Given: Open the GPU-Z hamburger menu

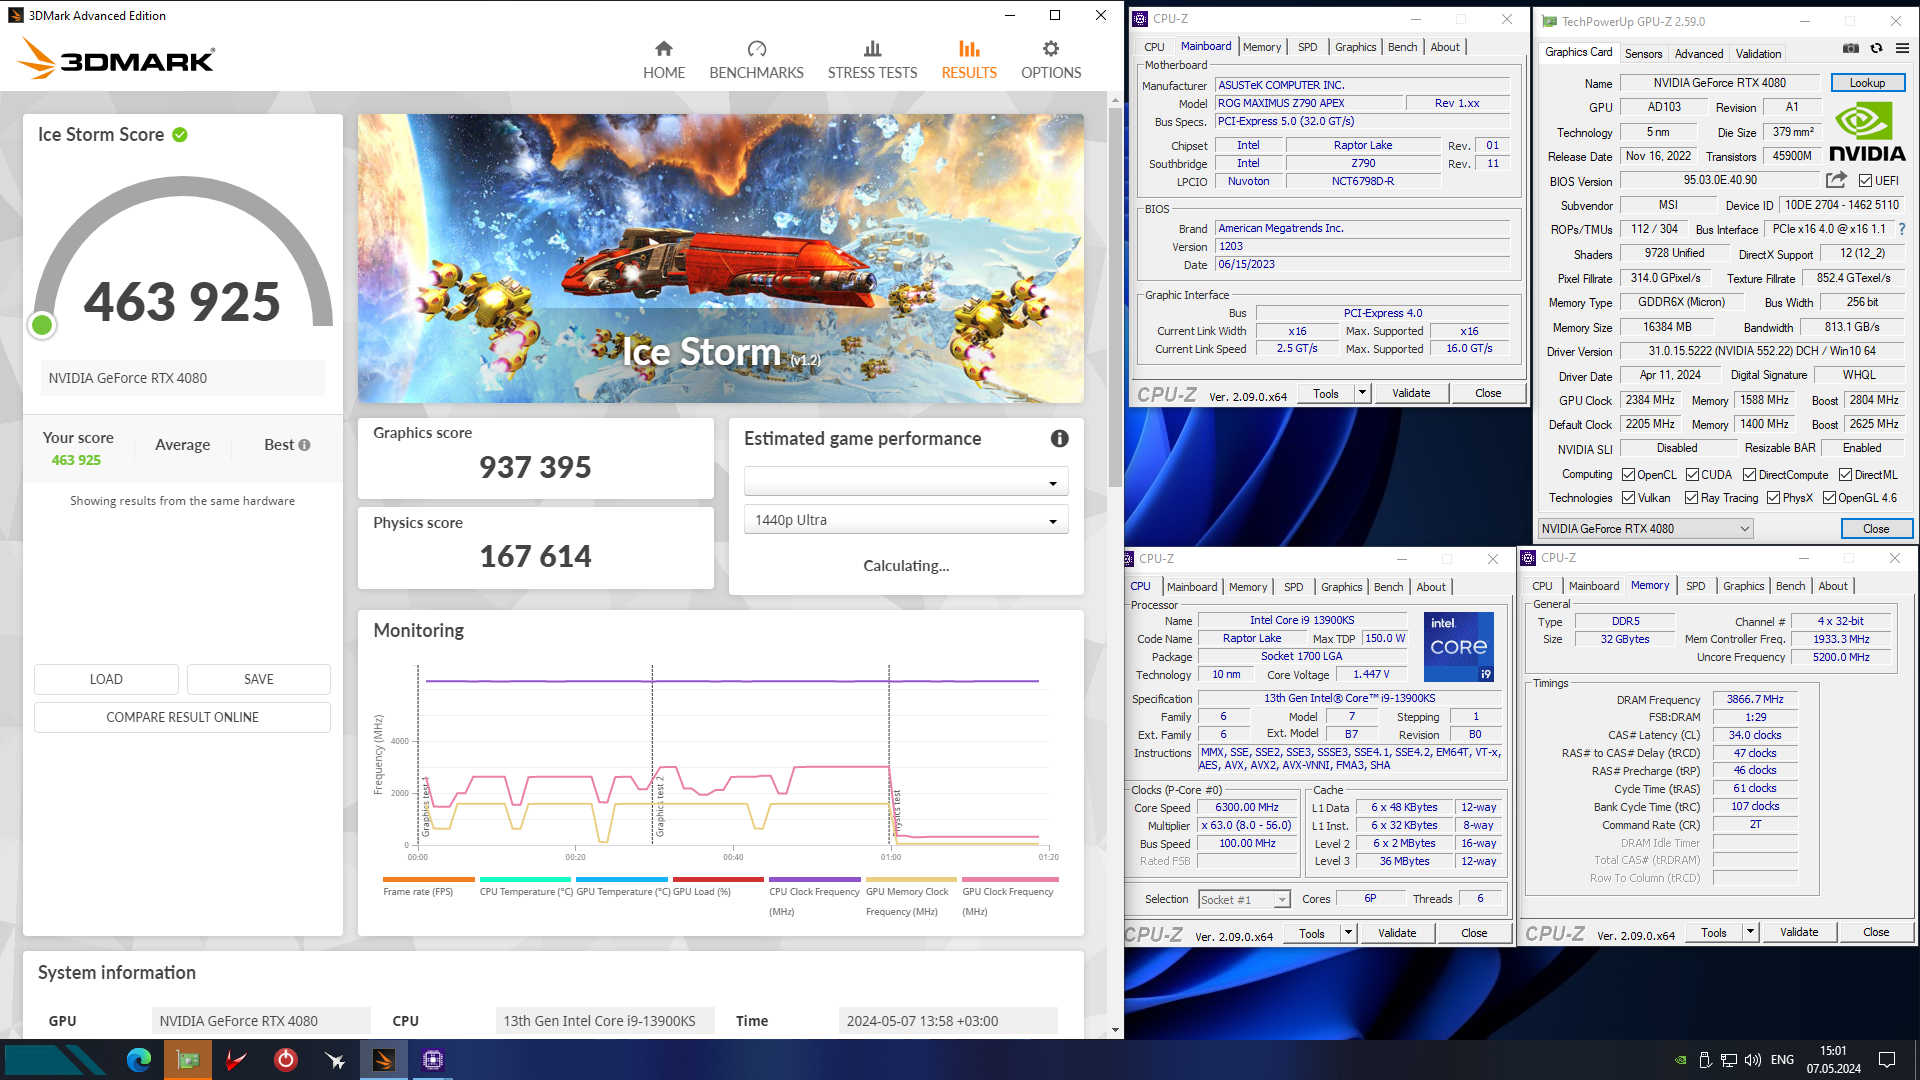Looking at the screenshot, I should coord(1902,48).
